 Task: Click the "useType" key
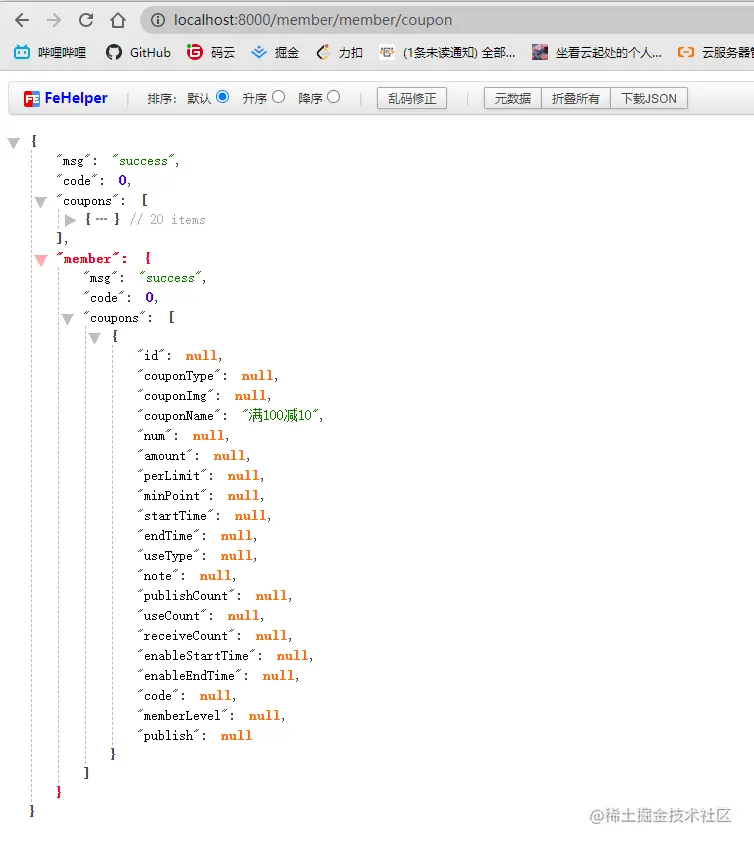pos(169,556)
